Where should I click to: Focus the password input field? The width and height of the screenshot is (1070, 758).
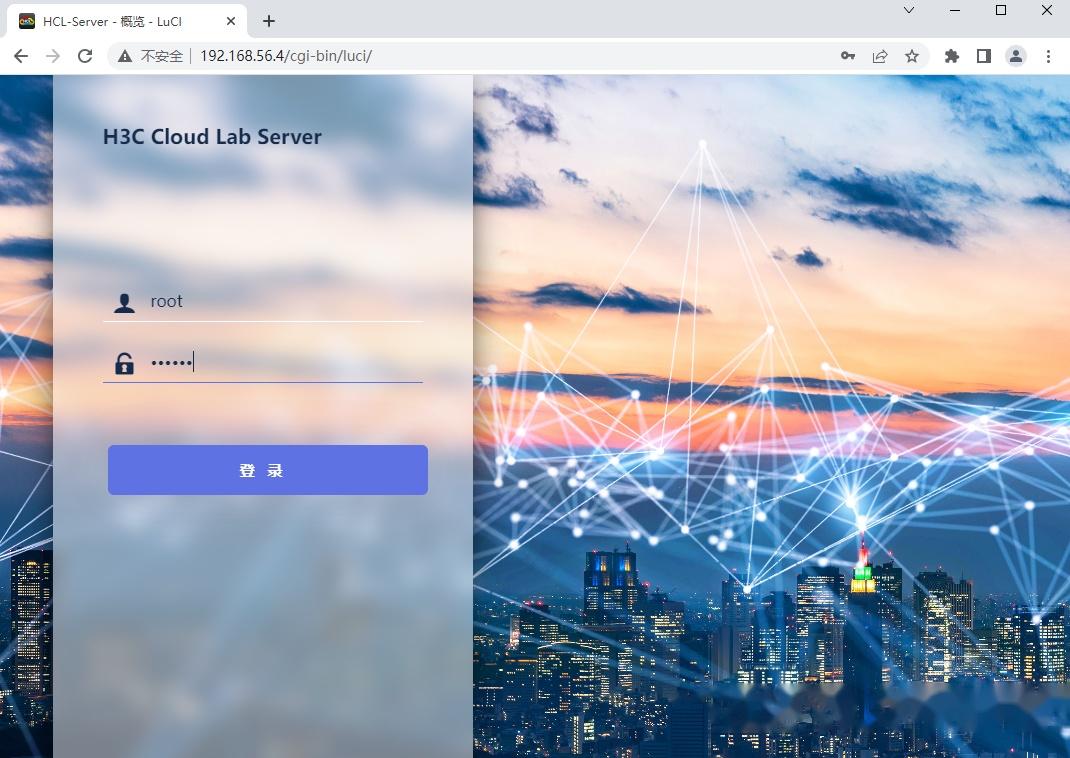[x=280, y=362]
